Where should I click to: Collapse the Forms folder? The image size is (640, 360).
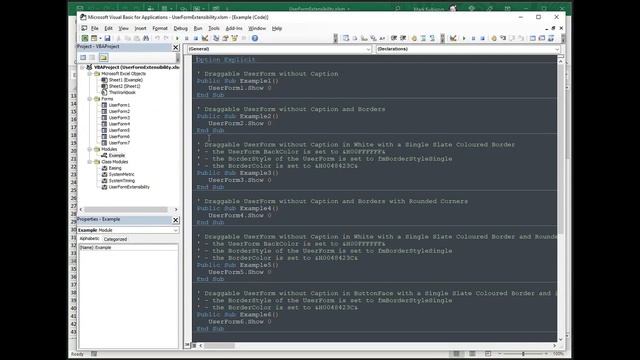tap(89, 99)
